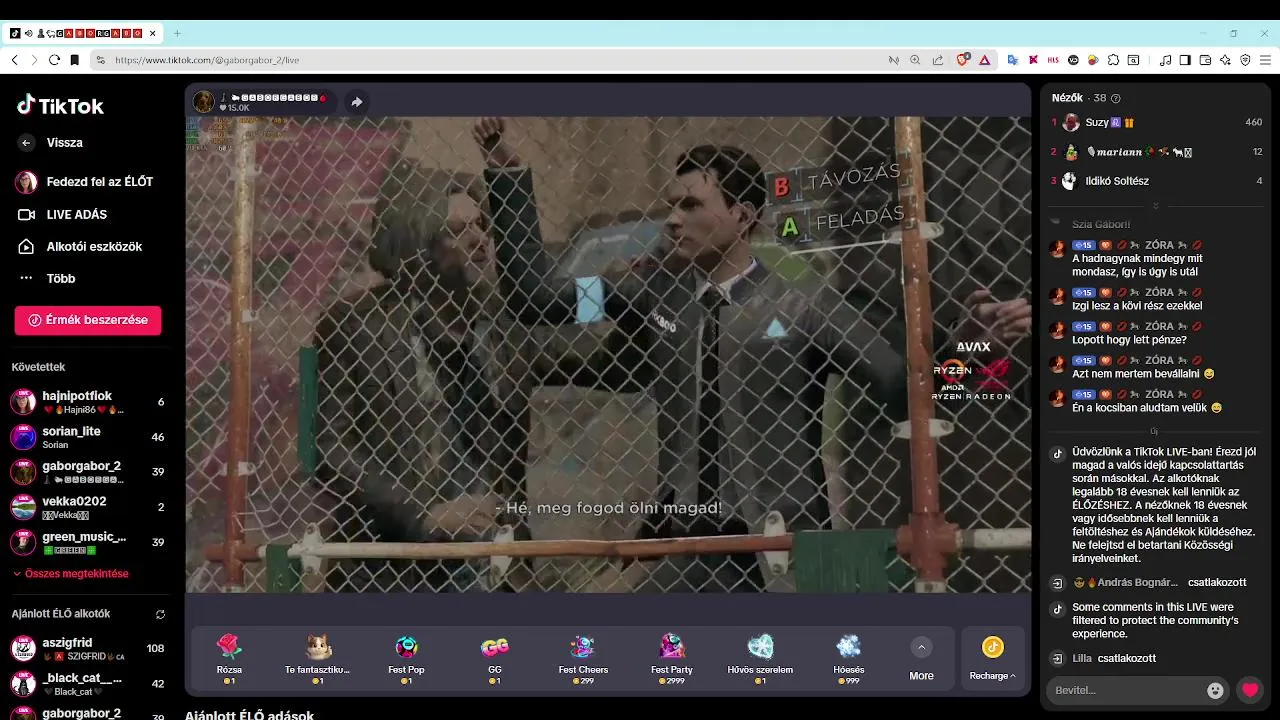
Task: Open followed channel green_music_
Action: point(88,542)
